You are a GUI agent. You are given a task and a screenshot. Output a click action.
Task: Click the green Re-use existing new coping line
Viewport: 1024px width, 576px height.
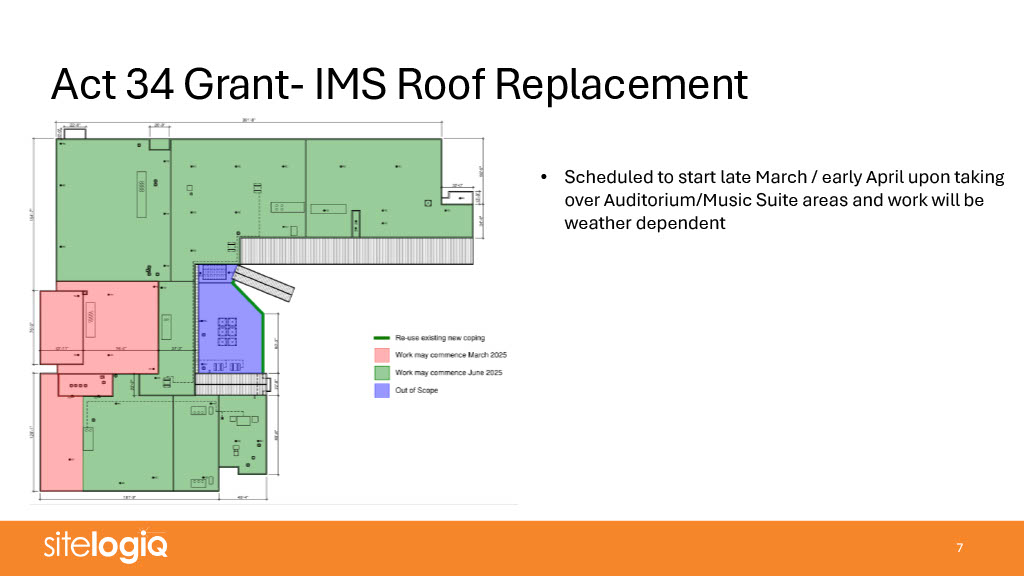click(382, 338)
